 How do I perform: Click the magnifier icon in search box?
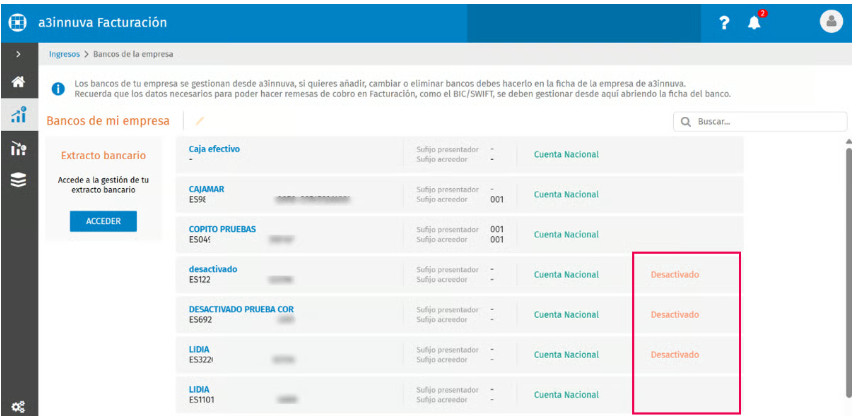click(x=686, y=122)
